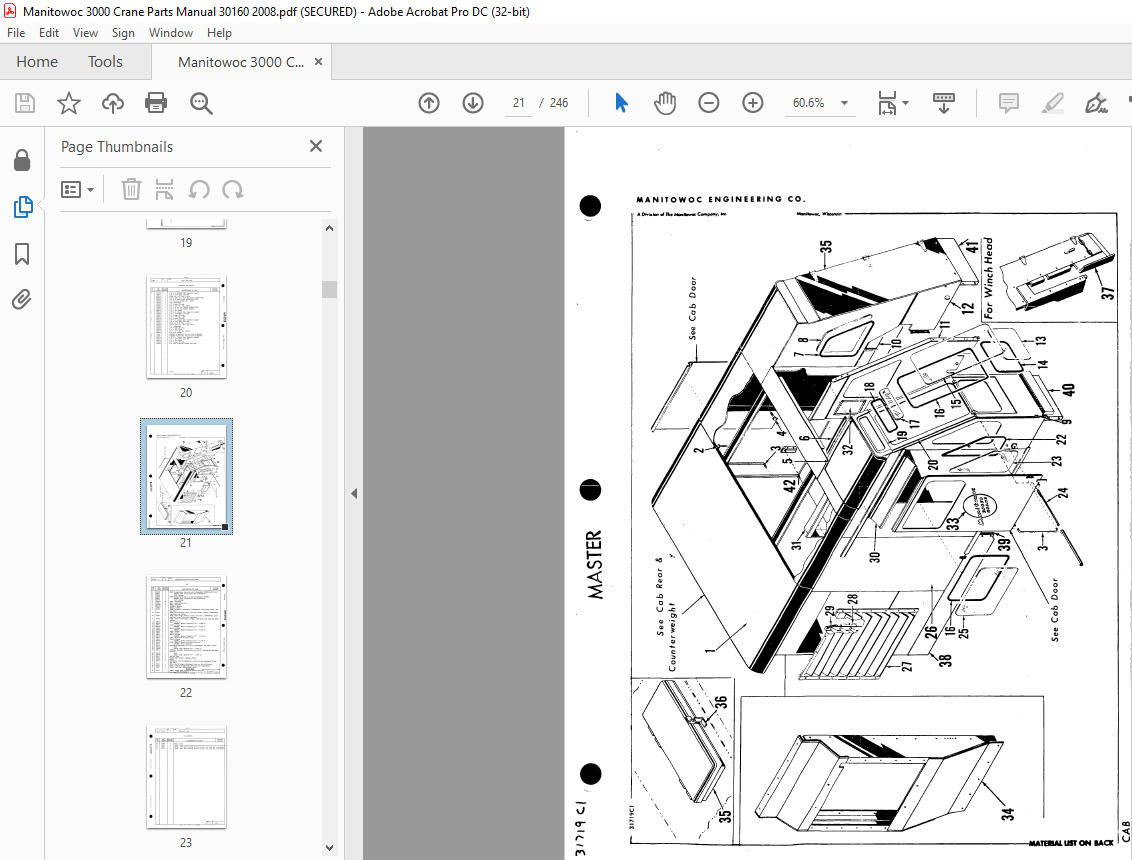Screen dimensions: 1132x860
Task: Toggle Page Thumbnails panel icon
Action: (x=22, y=207)
